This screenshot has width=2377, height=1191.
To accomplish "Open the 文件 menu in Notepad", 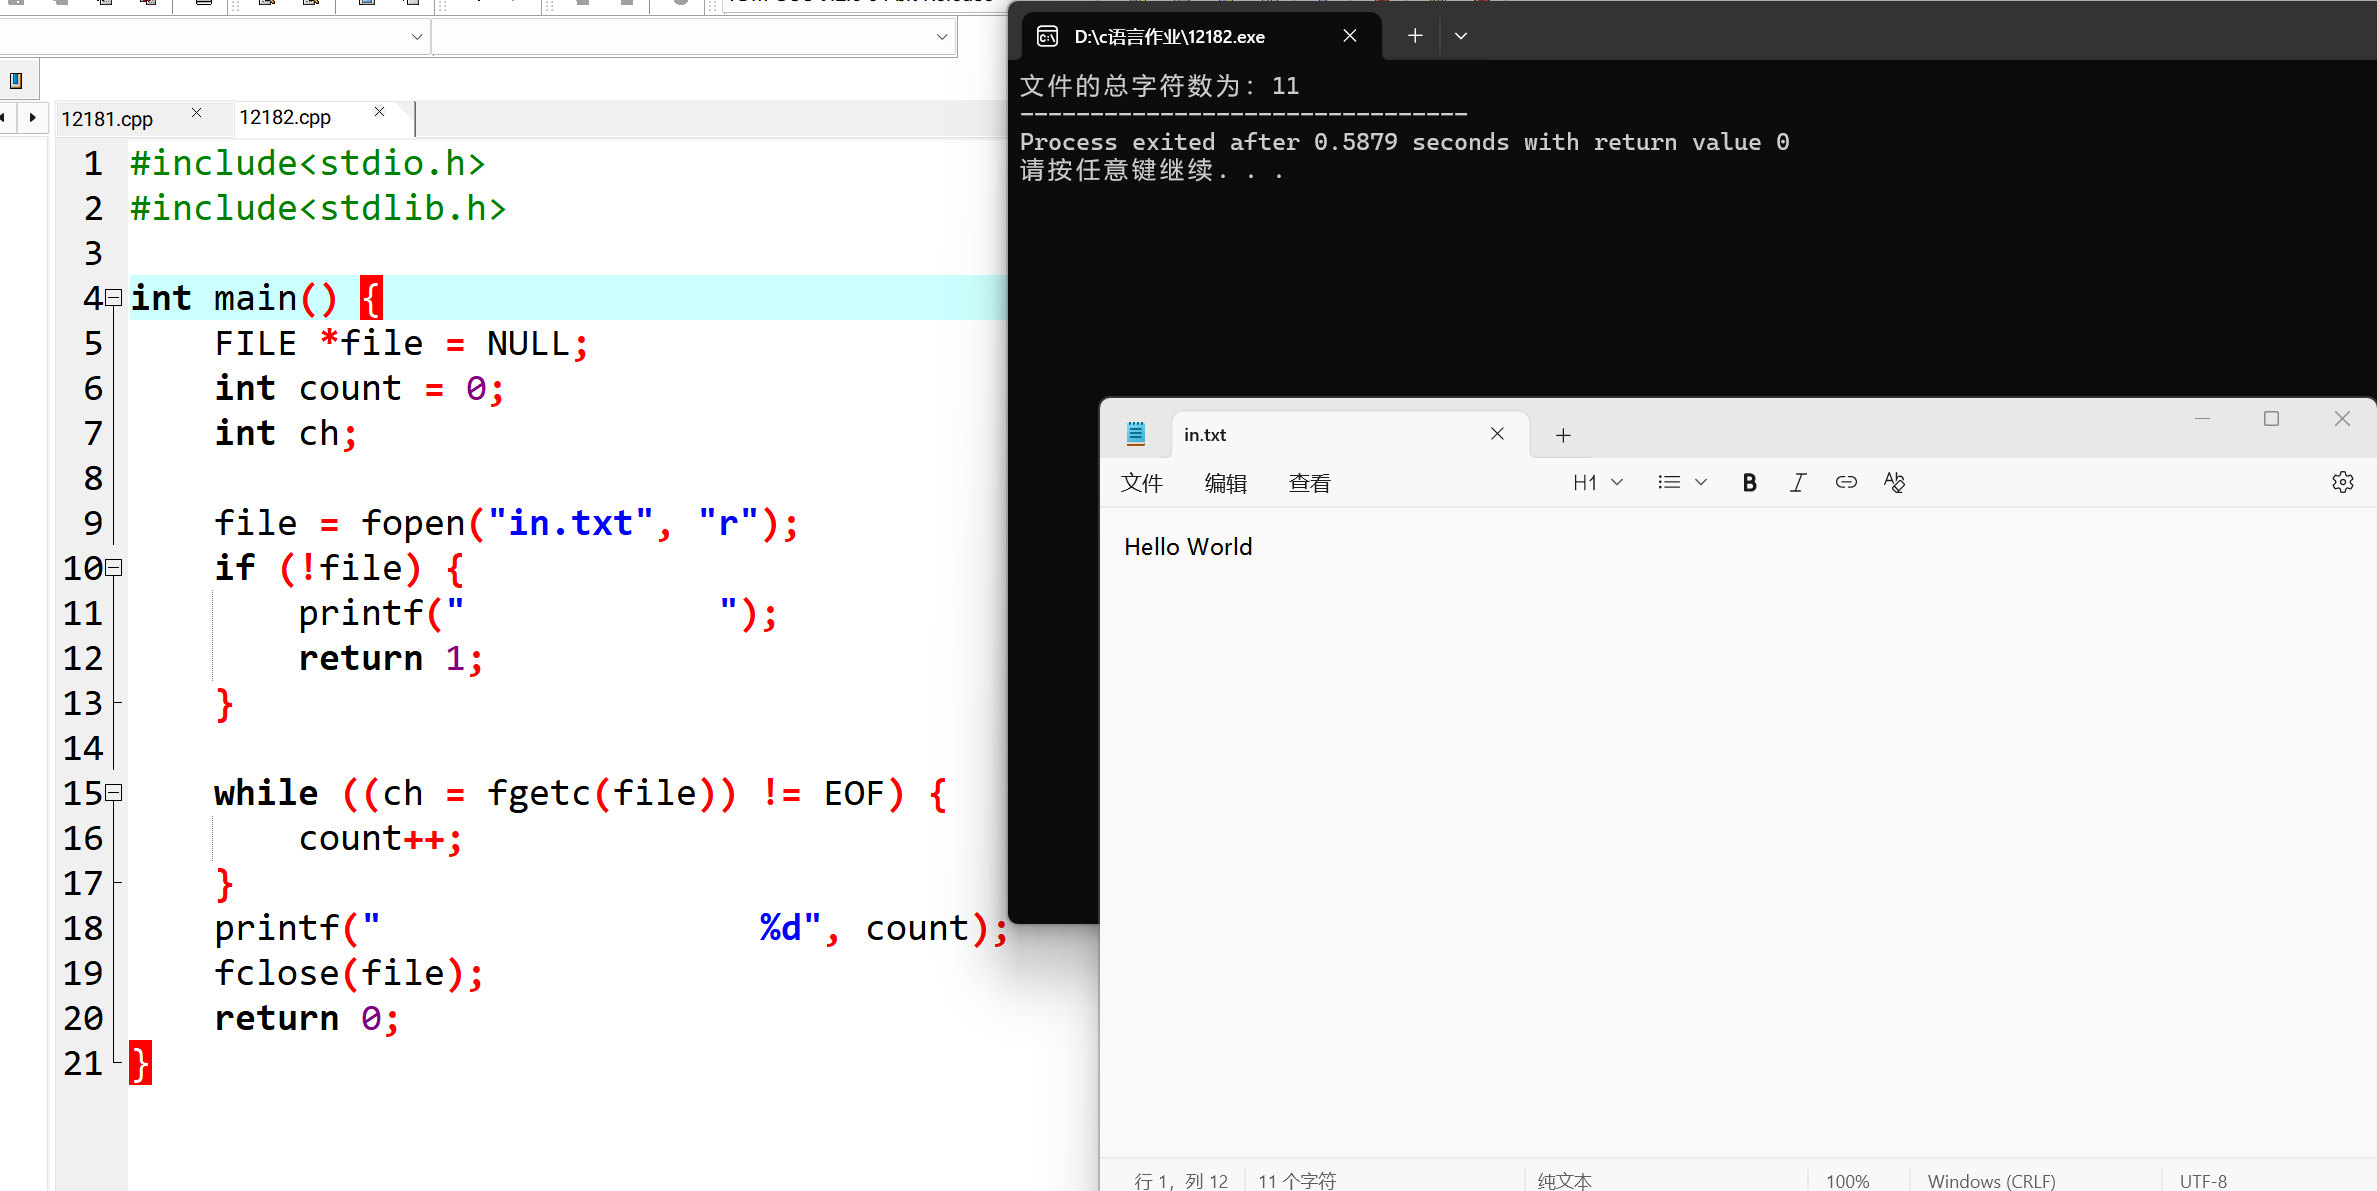I will [x=1141, y=484].
